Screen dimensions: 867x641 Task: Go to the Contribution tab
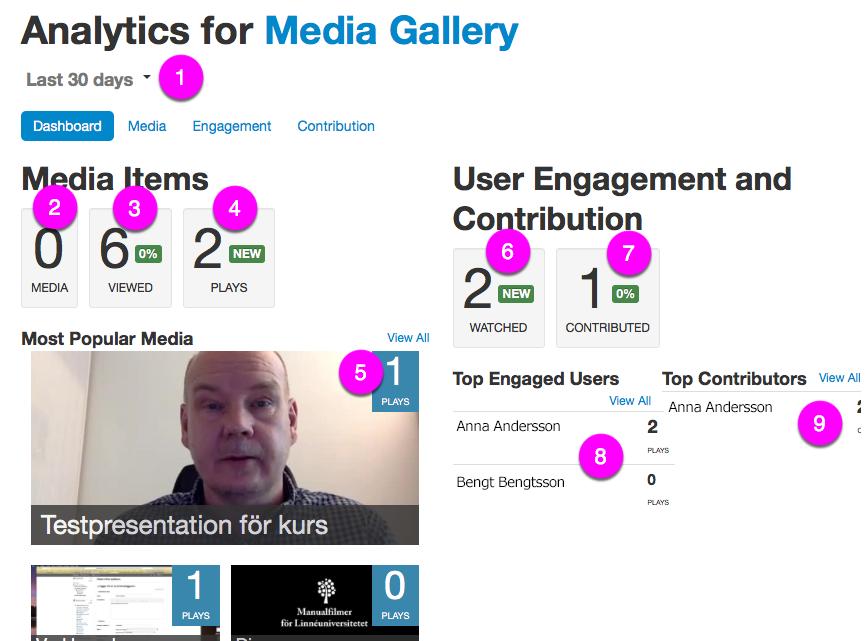click(x=336, y=126)
